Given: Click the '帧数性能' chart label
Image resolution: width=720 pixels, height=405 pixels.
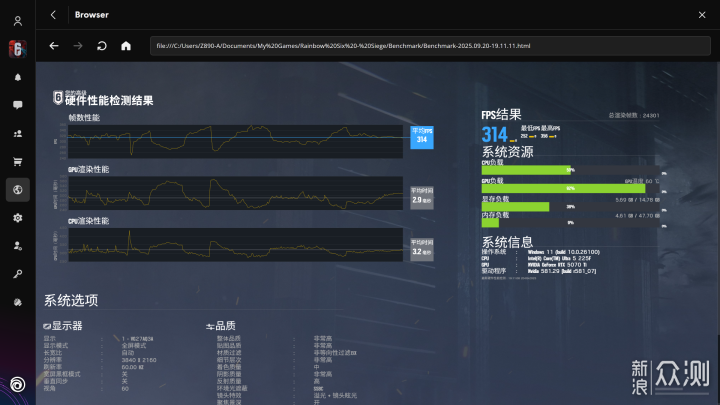Looking at the screenshot, I should pos(84,118).
